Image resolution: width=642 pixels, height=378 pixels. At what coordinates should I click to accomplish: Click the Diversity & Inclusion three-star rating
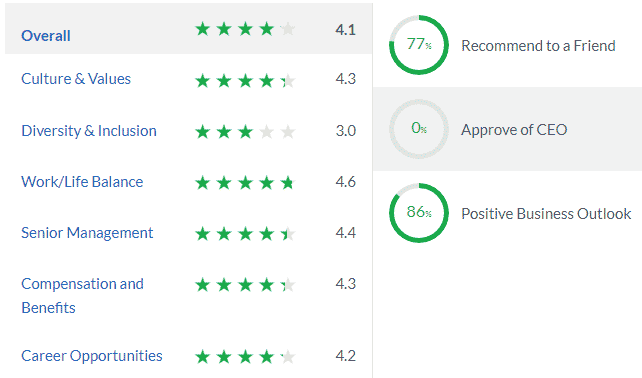click(245, 132)
